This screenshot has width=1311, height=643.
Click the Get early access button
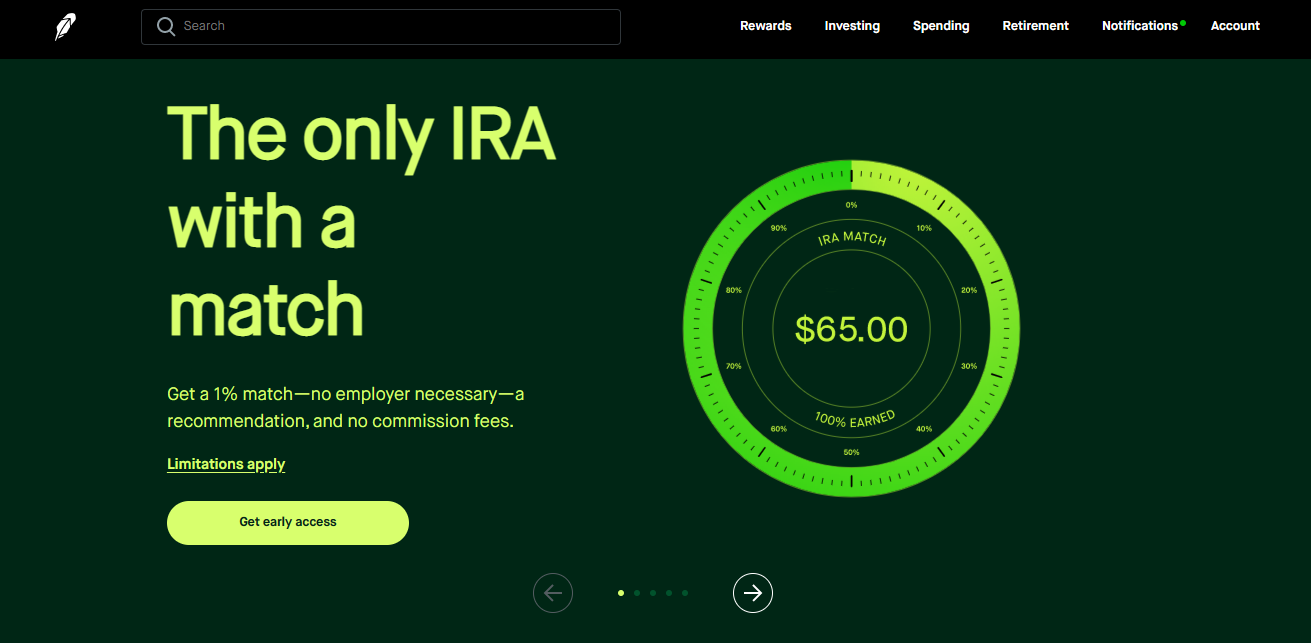click(x=288, y=523)
